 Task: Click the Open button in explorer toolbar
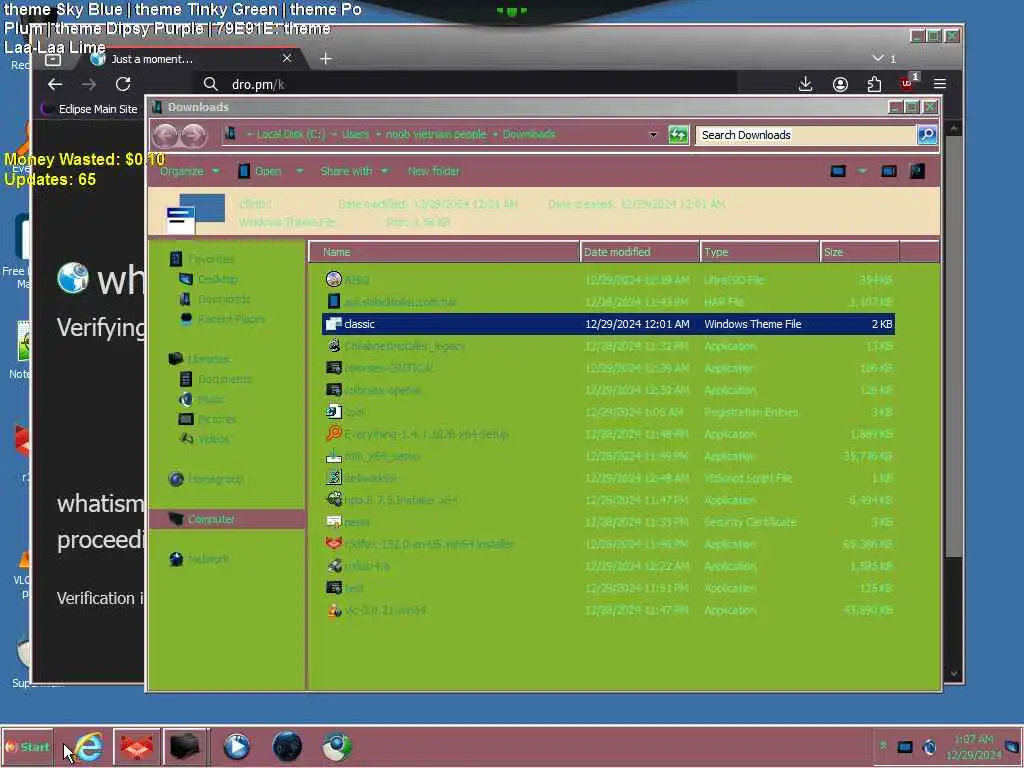[260, 171]
